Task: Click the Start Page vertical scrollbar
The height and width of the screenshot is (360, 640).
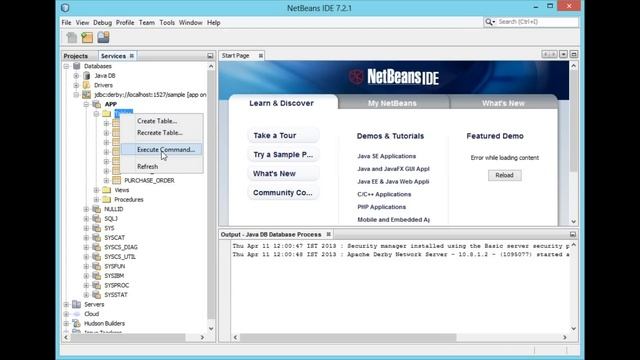Action: (x=573, y=122)
